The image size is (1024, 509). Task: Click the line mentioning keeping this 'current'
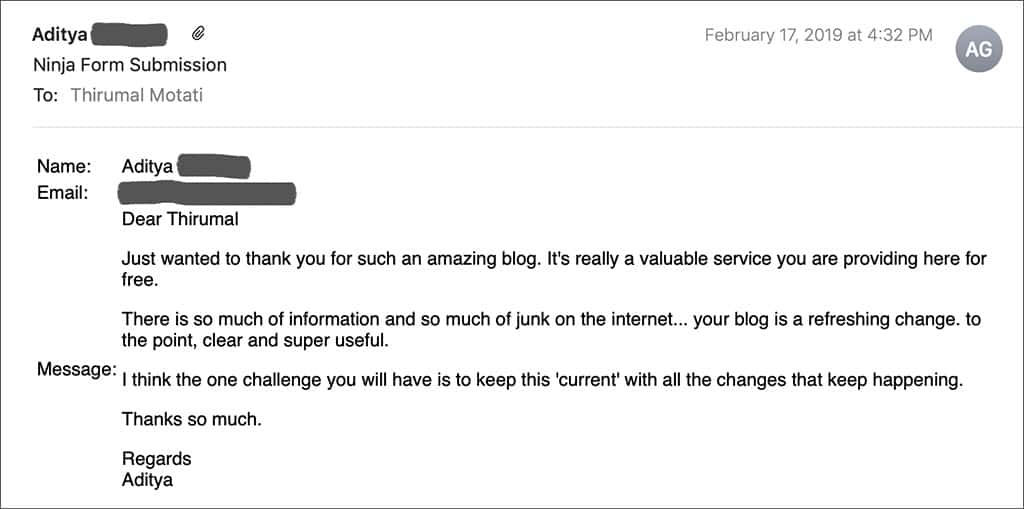coord(542,380)
